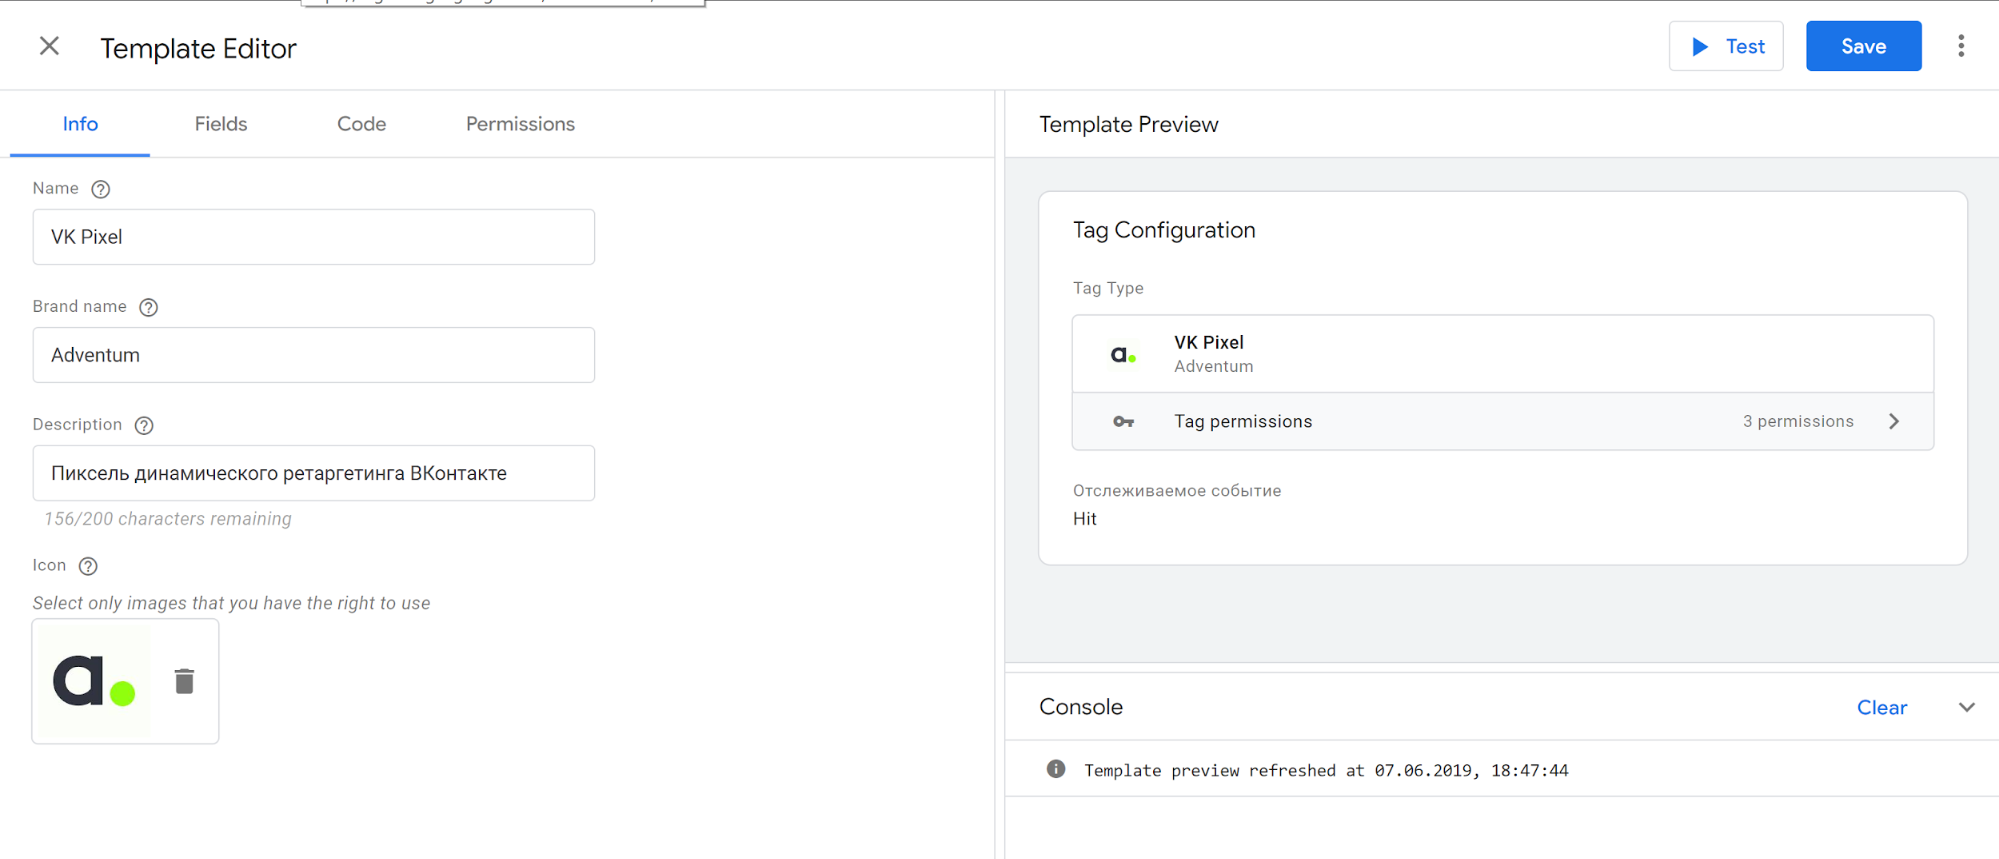Screen dimensions: 1999x859
Task: Collapse the Console panel with chevron
Action: click(x=1966, y=707)
